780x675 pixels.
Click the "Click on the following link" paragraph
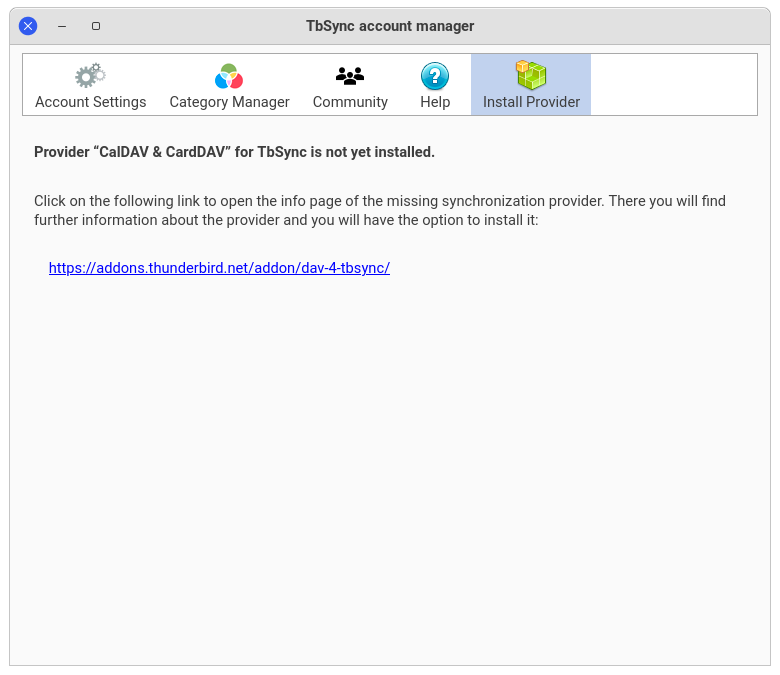coord(380,210)
